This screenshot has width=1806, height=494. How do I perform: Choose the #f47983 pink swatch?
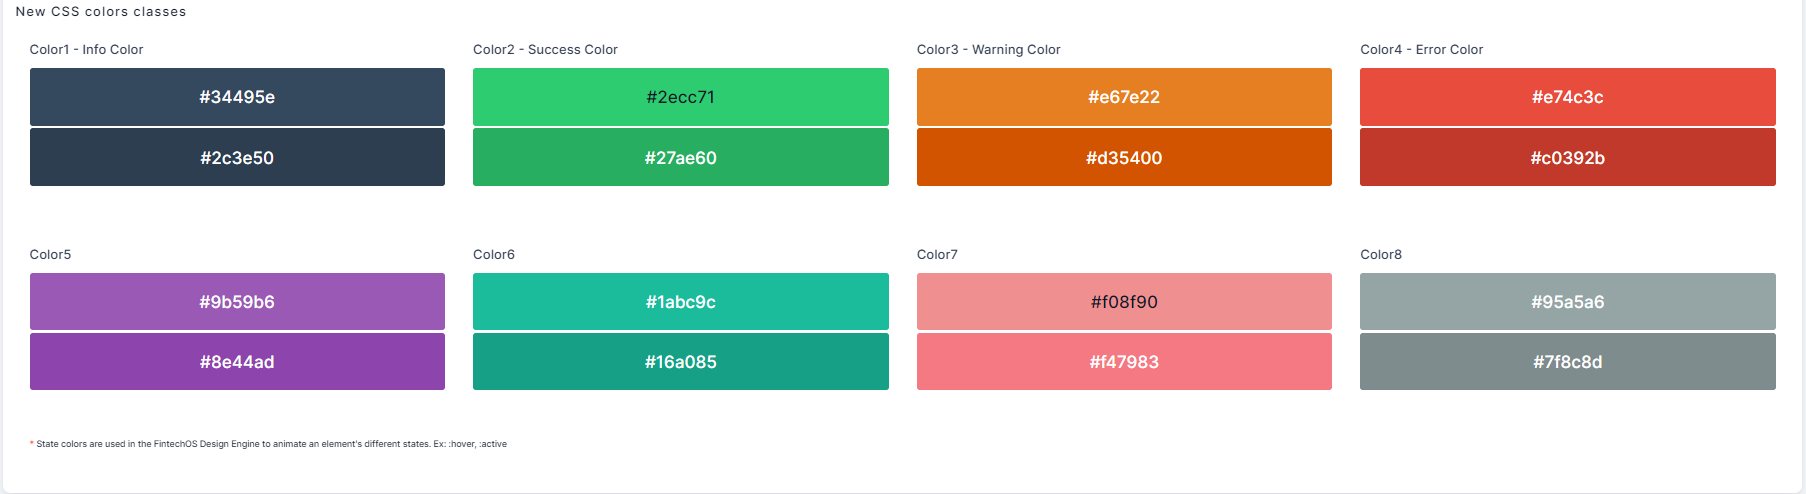[x=1124, y=361]
